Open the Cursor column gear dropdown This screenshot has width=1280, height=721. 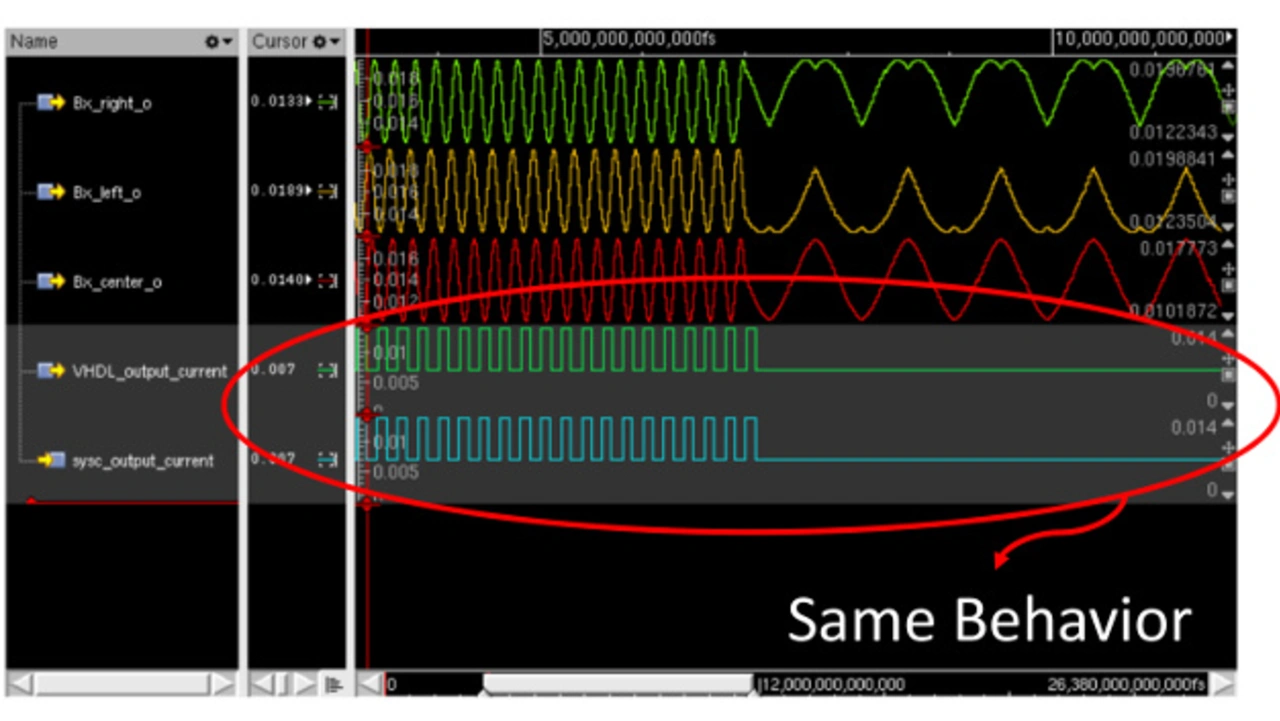[x=326, y=42]
